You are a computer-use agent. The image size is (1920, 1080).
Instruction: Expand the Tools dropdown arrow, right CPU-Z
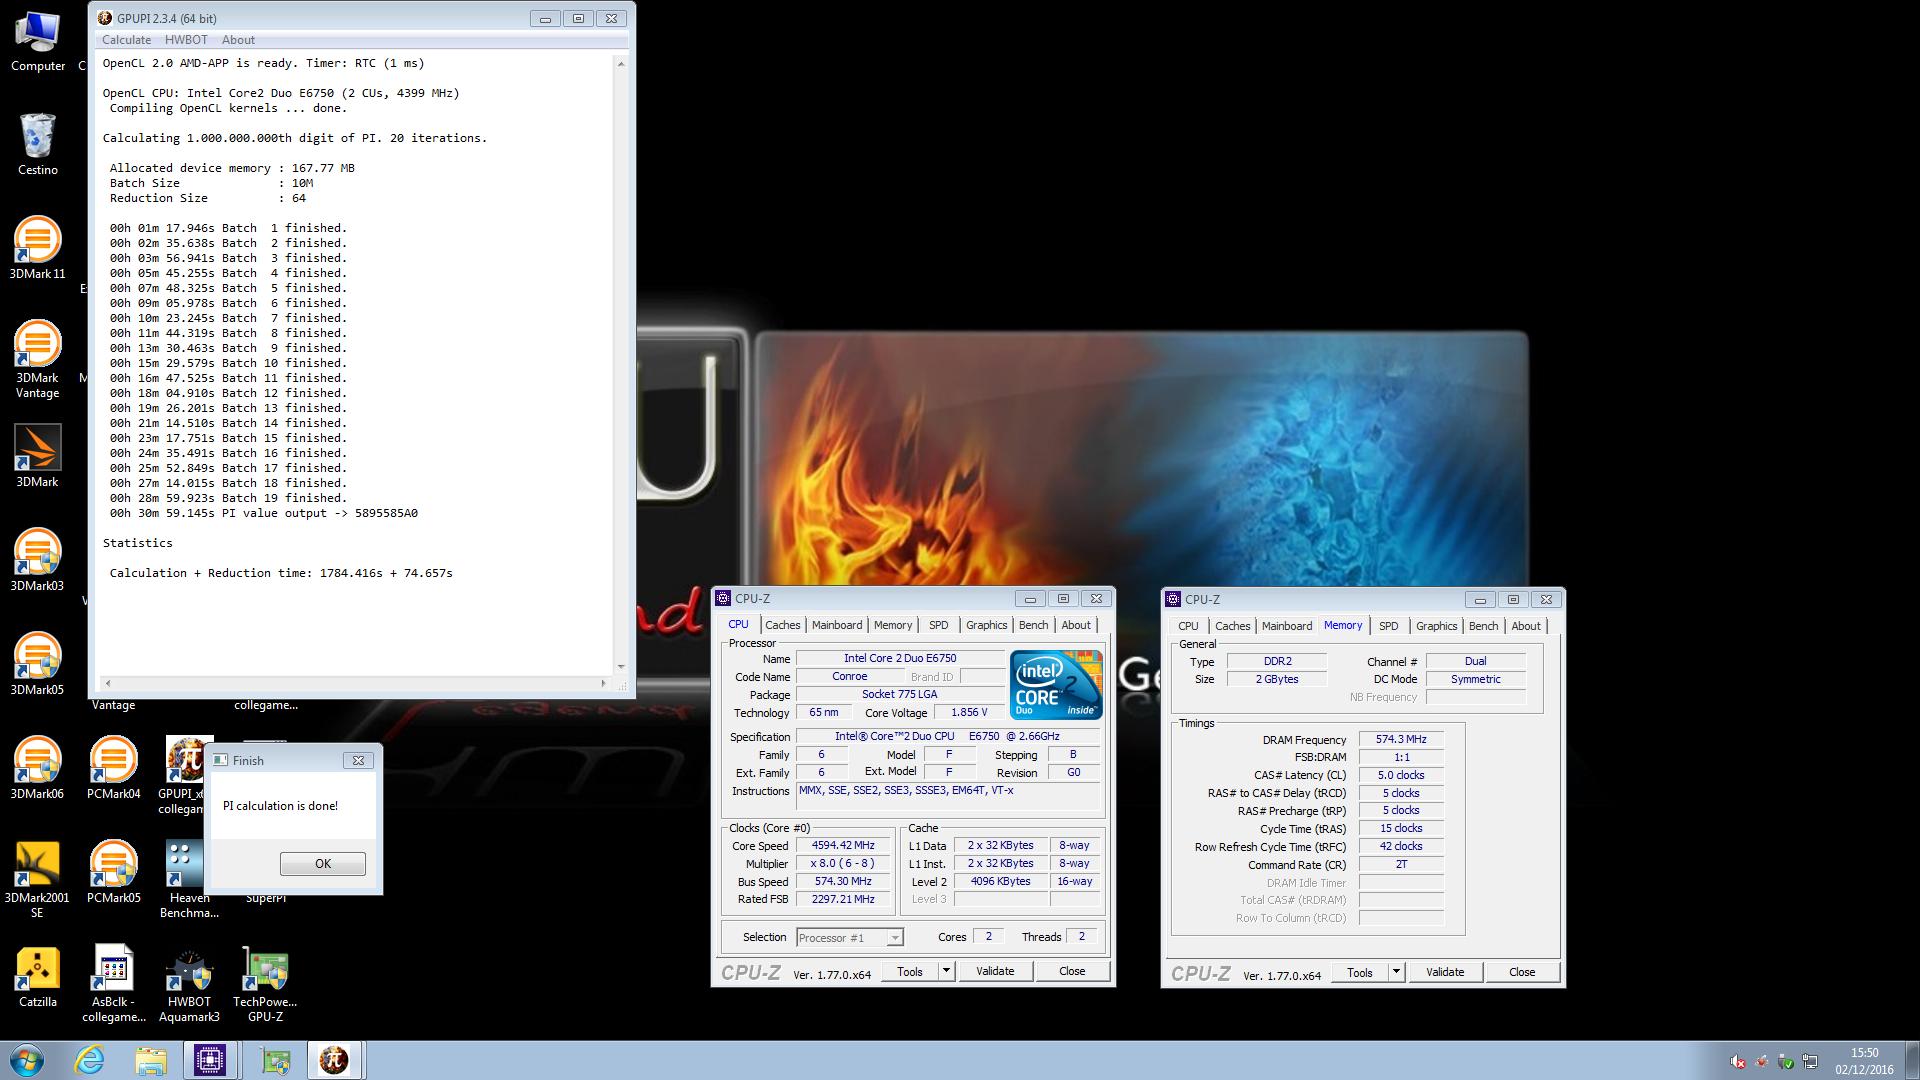click(1397, 972)
